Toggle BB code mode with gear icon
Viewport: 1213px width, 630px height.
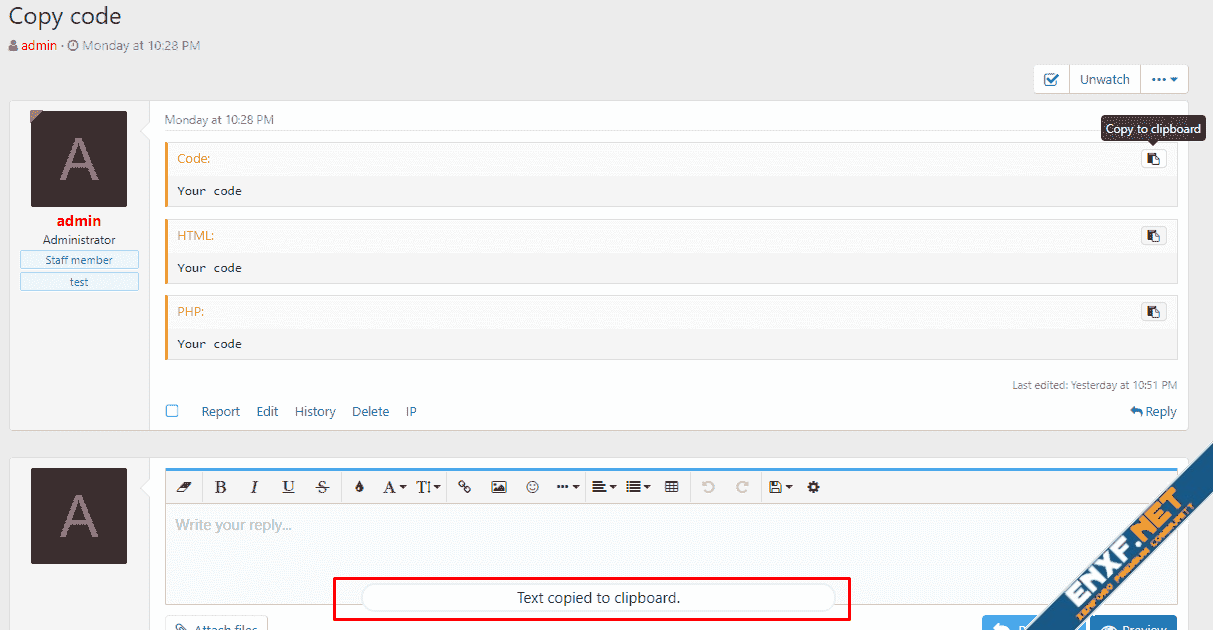coord(813,487)
